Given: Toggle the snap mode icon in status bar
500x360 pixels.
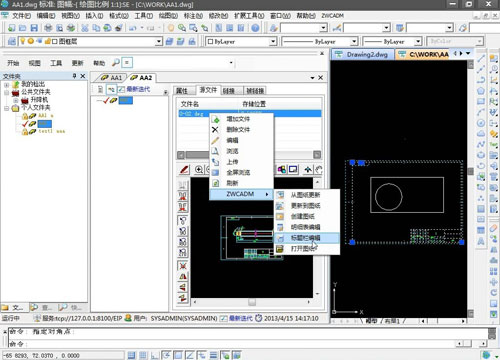Looking at the screenshot, I should [x=131, y=355].
